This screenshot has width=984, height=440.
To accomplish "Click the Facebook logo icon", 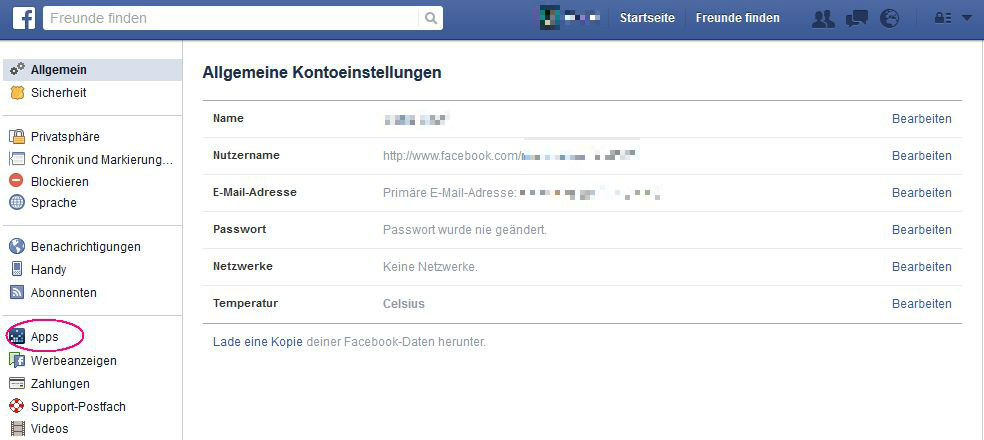I will 20,18.
